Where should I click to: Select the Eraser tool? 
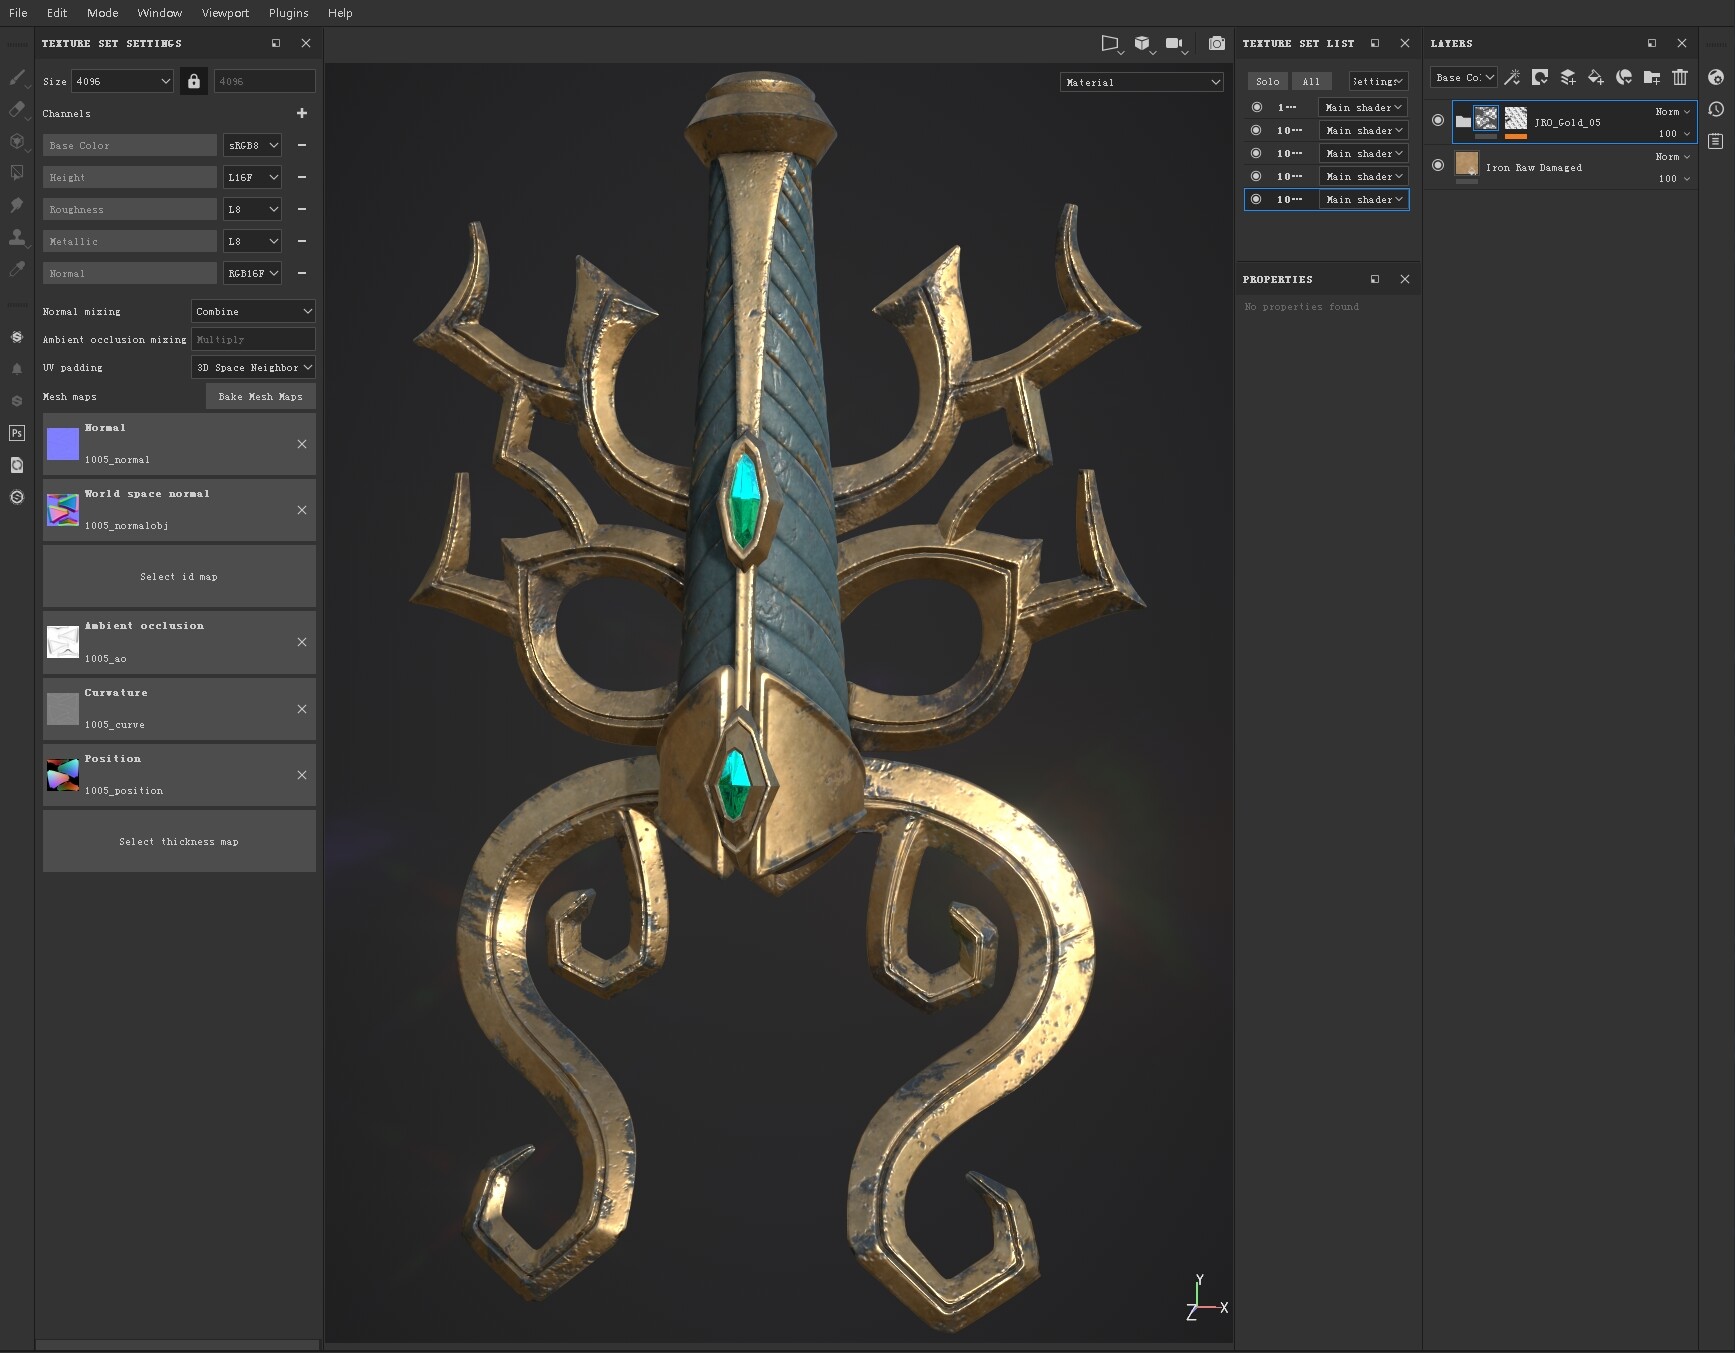click(17, 109)
